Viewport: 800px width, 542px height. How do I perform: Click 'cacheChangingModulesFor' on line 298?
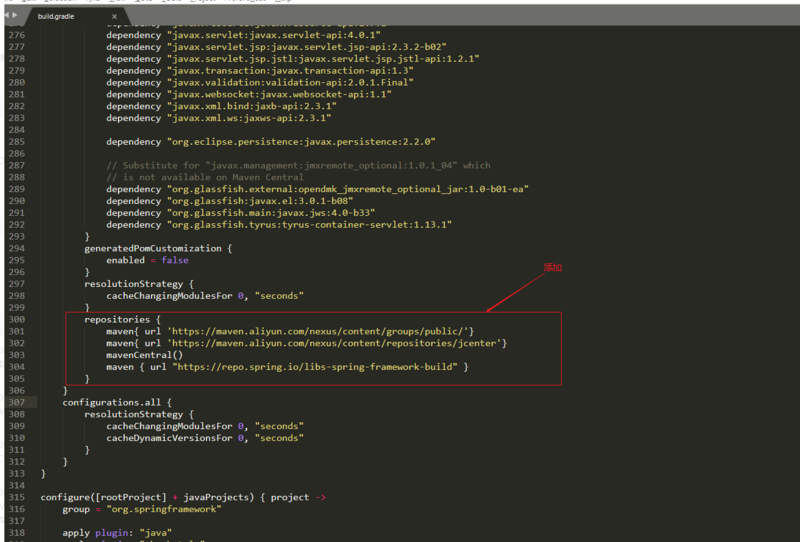[169, 296]
